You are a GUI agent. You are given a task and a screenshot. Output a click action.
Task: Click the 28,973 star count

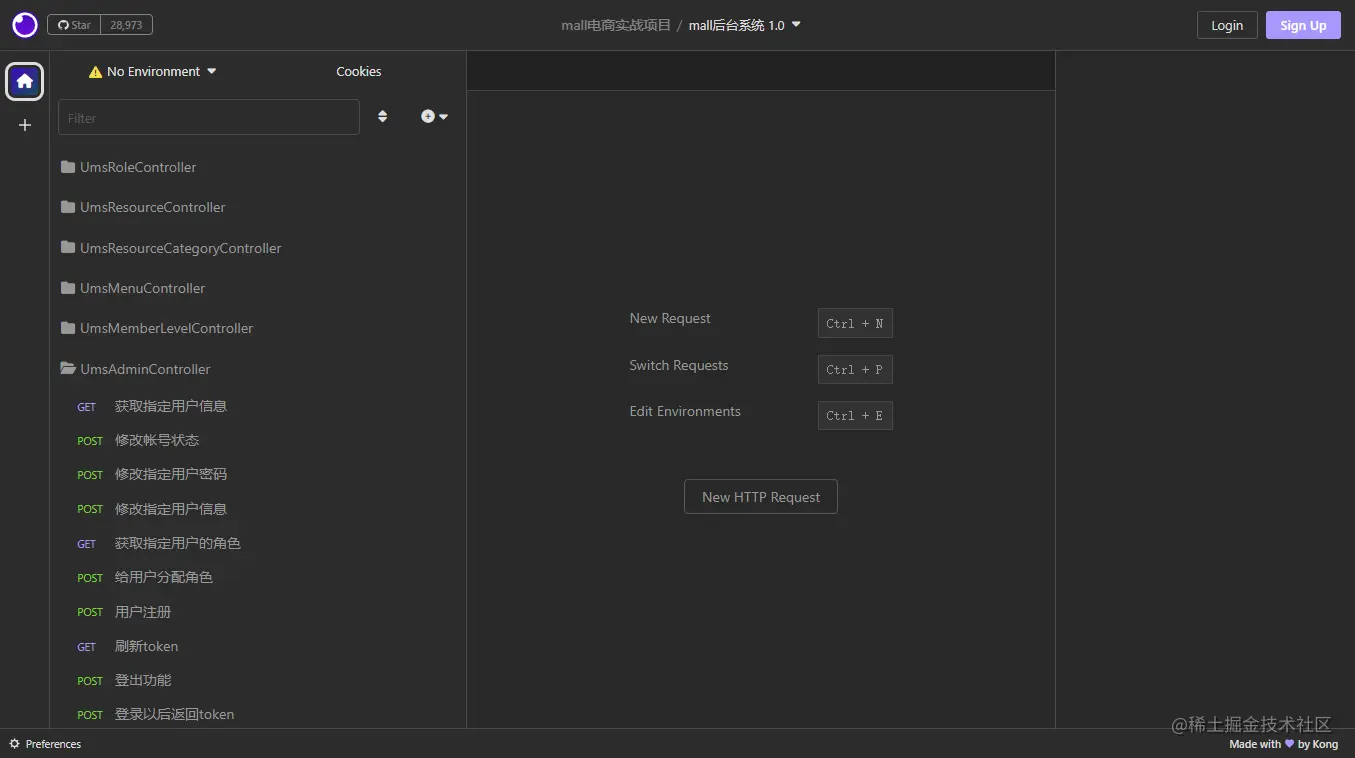(x=127, y=25)
